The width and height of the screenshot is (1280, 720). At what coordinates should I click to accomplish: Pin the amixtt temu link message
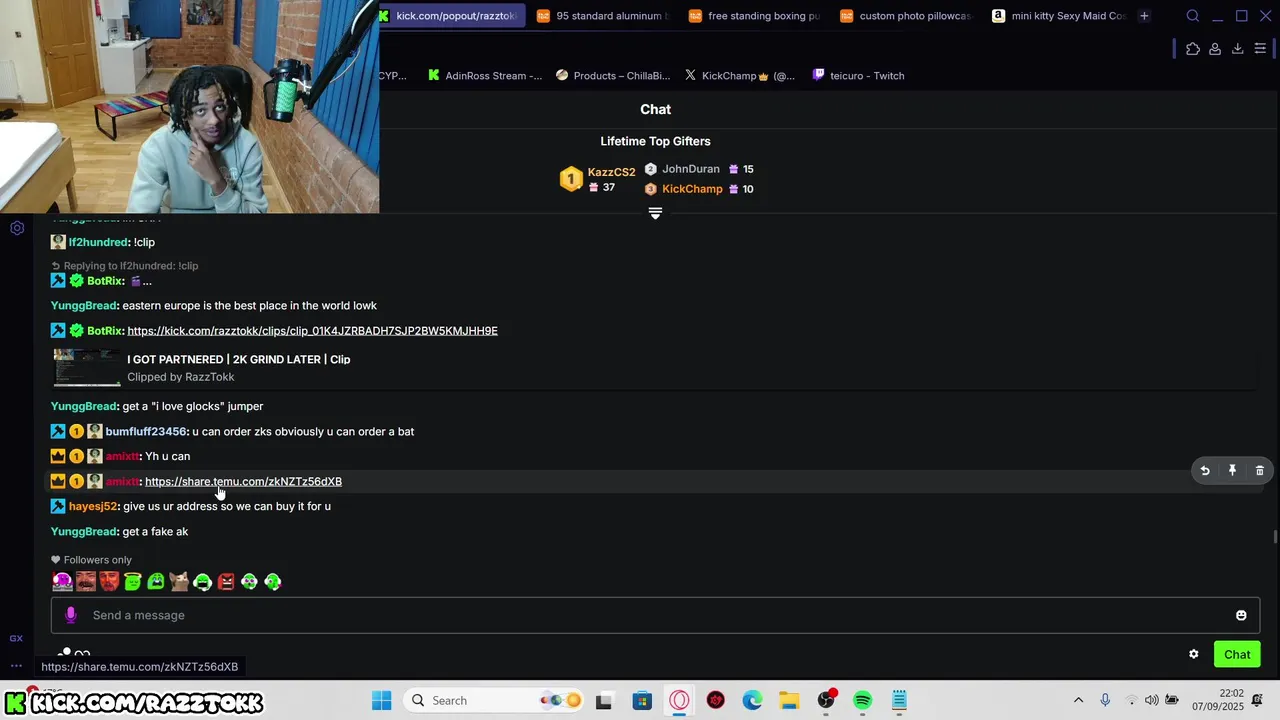click(x=1232, y=470)
